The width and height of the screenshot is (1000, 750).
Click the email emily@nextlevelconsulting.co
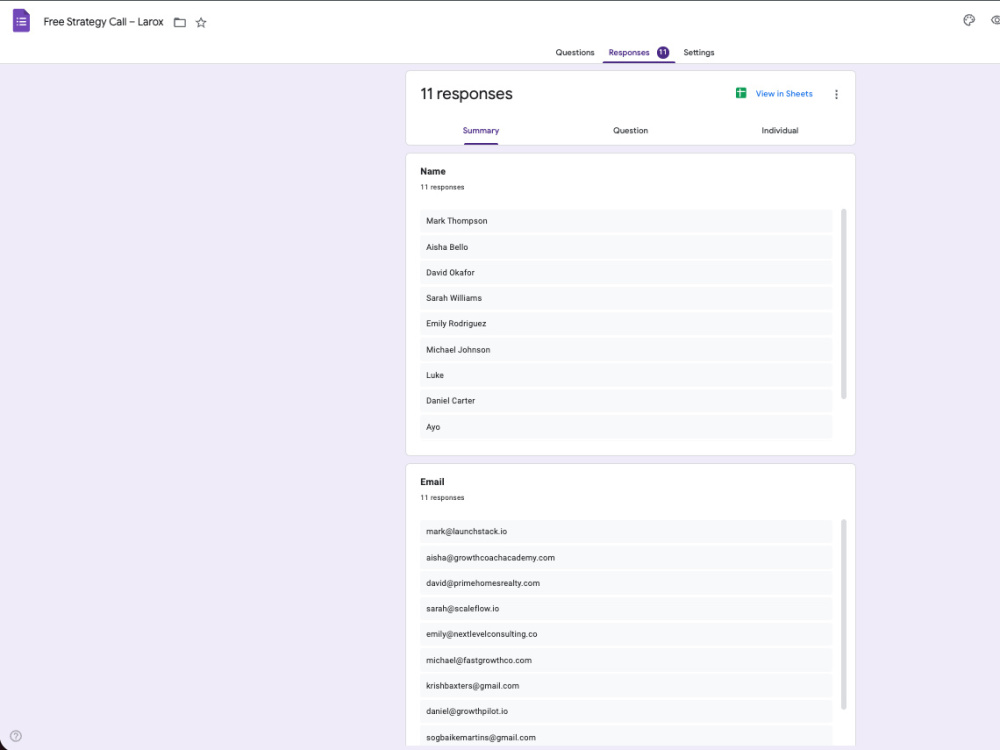[482, 634]
